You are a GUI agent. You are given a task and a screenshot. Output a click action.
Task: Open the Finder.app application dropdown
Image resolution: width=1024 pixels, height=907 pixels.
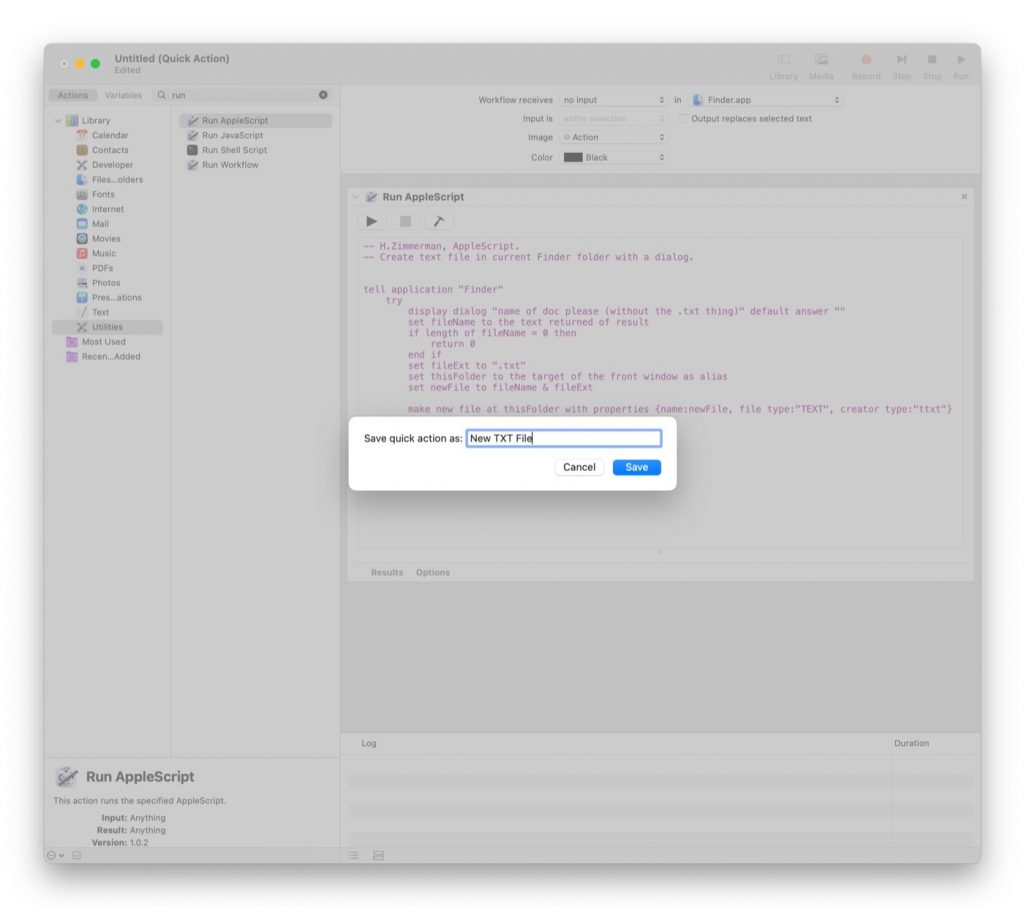767,100
